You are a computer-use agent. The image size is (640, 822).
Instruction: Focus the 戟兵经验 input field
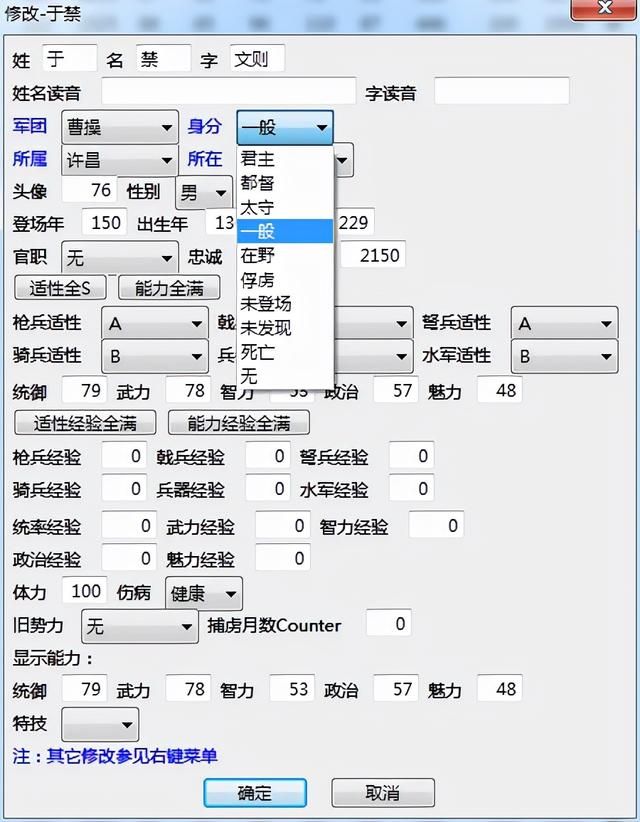(268, 456)
